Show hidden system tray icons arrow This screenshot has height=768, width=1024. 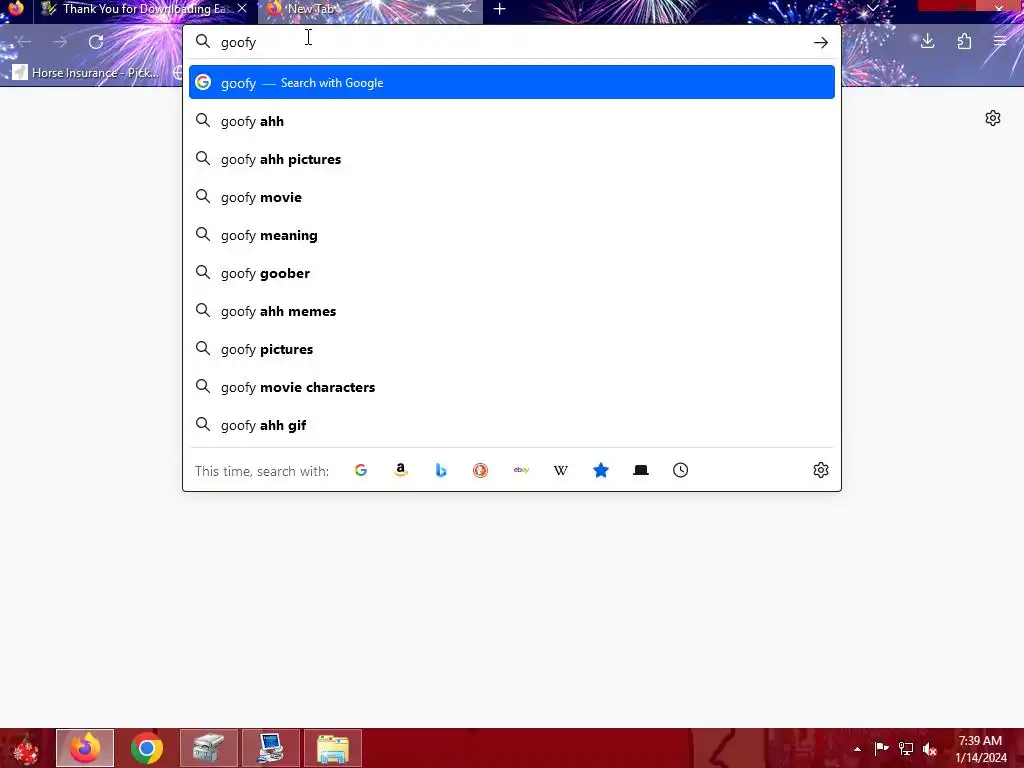click(x=857, y=749)
